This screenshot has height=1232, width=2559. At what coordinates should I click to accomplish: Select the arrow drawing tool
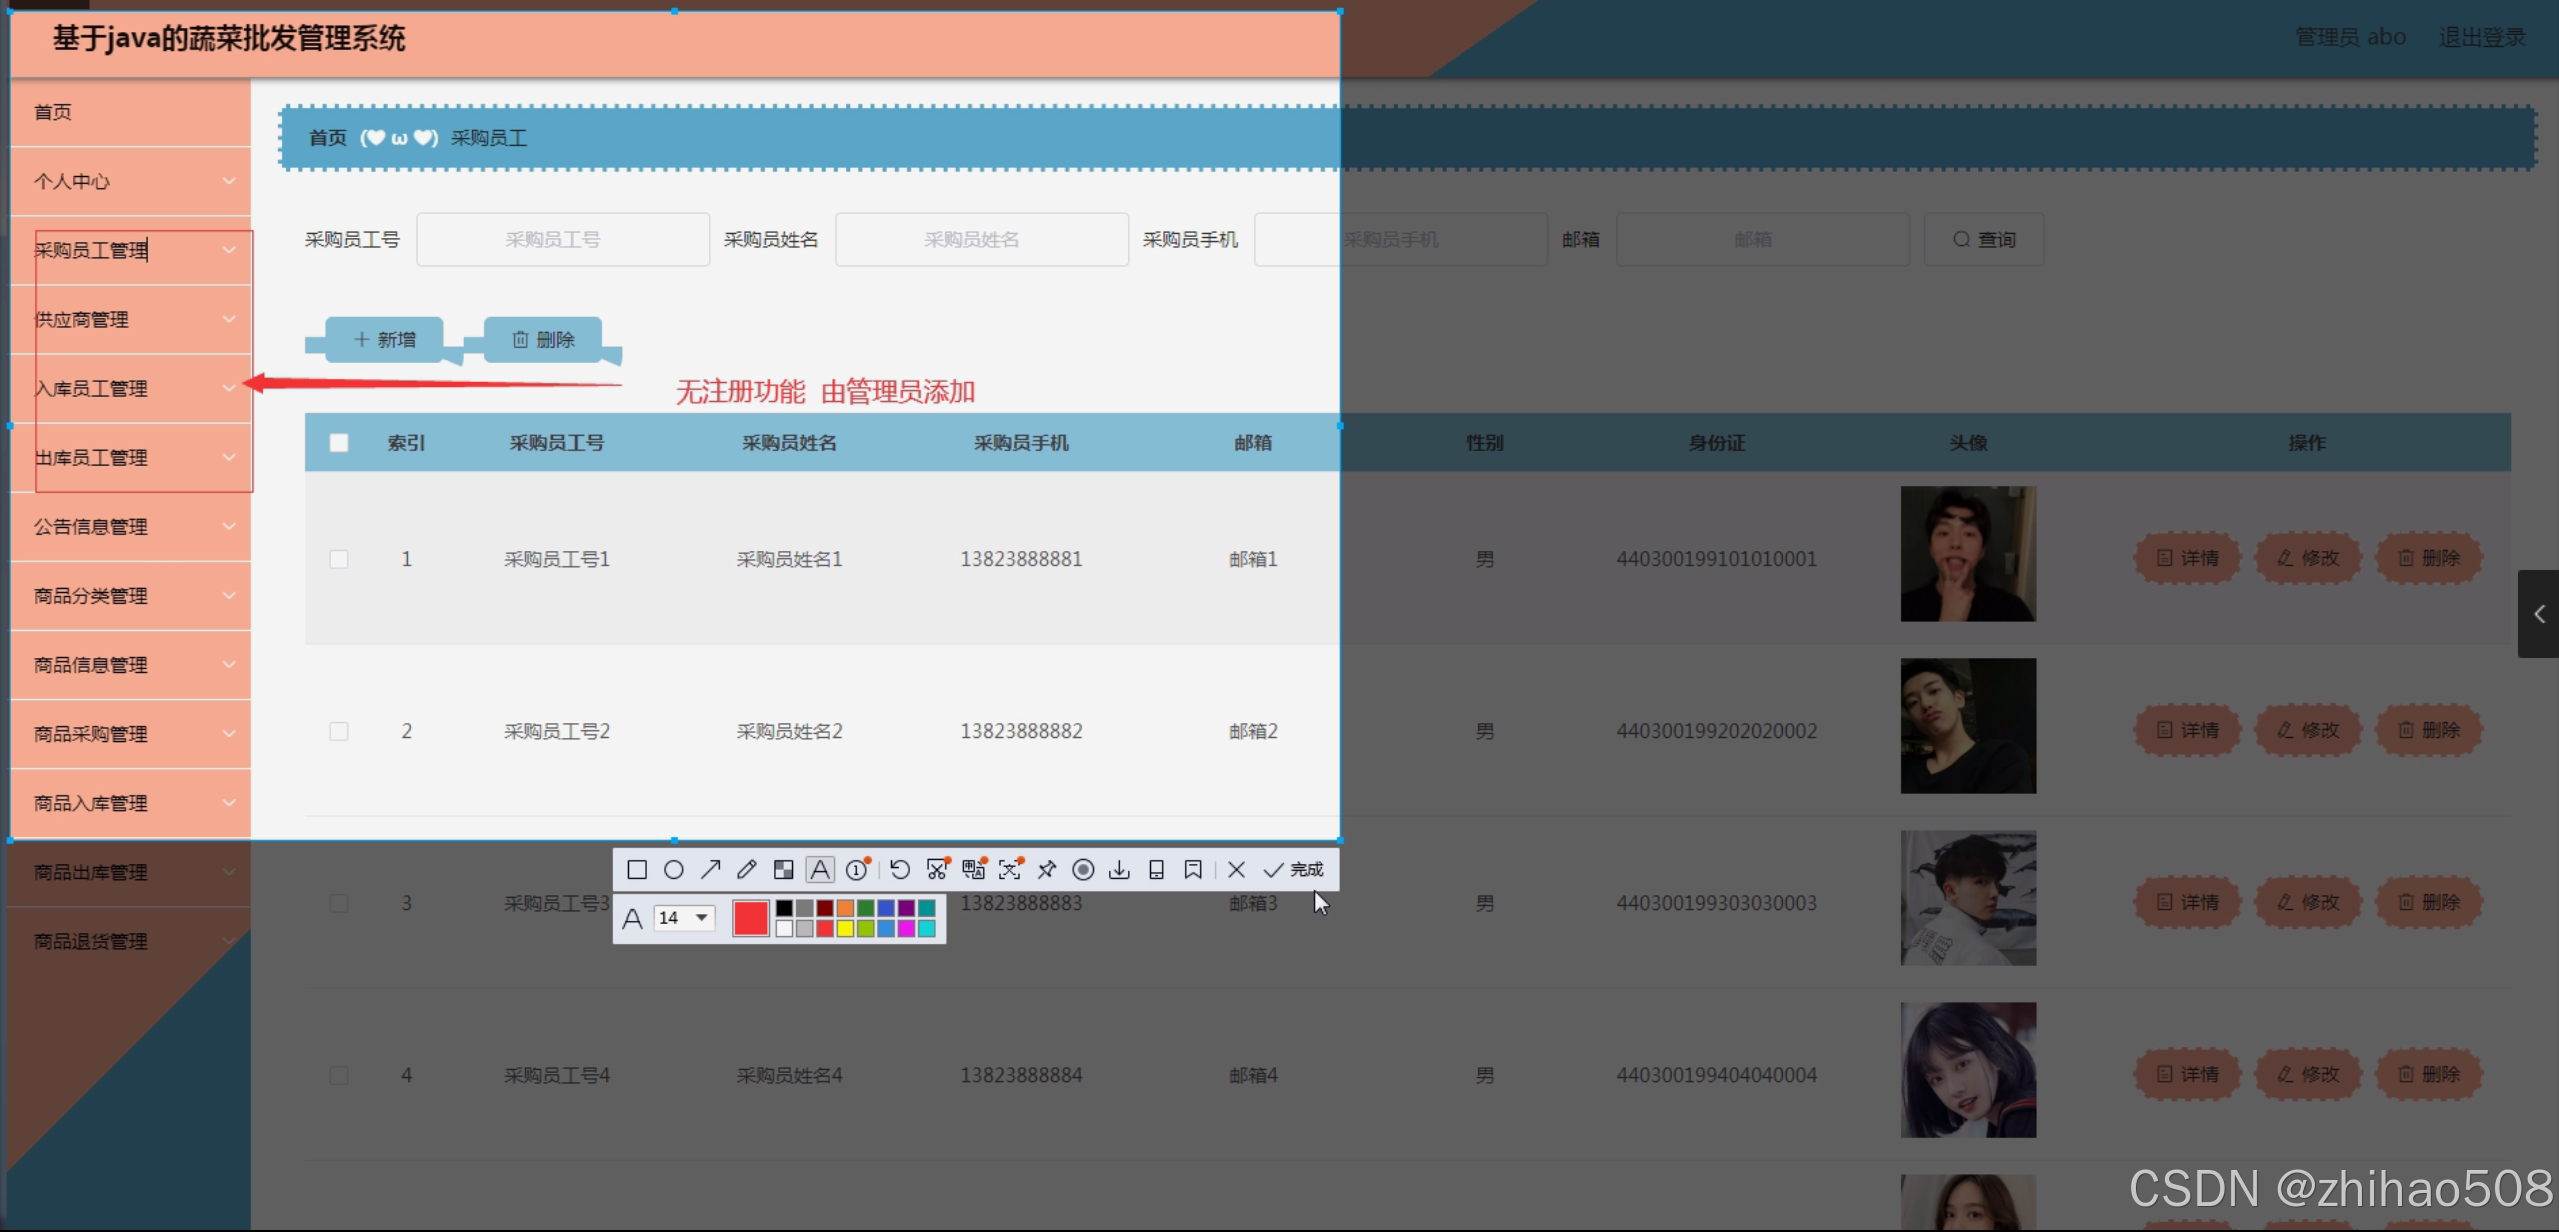point(710,869)
